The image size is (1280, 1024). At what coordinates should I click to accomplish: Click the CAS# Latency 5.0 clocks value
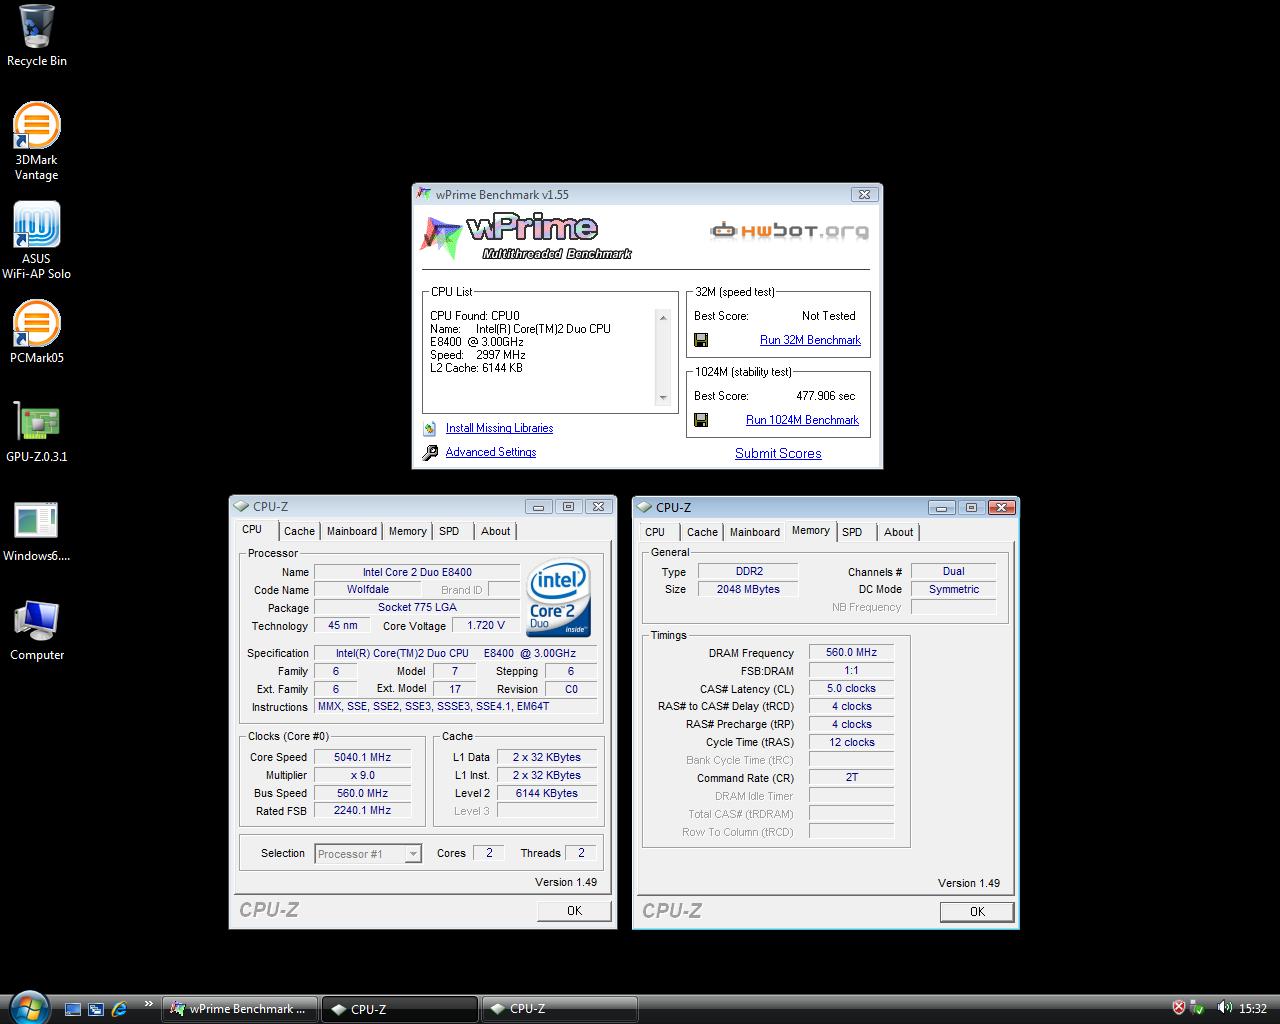(851, 689)
